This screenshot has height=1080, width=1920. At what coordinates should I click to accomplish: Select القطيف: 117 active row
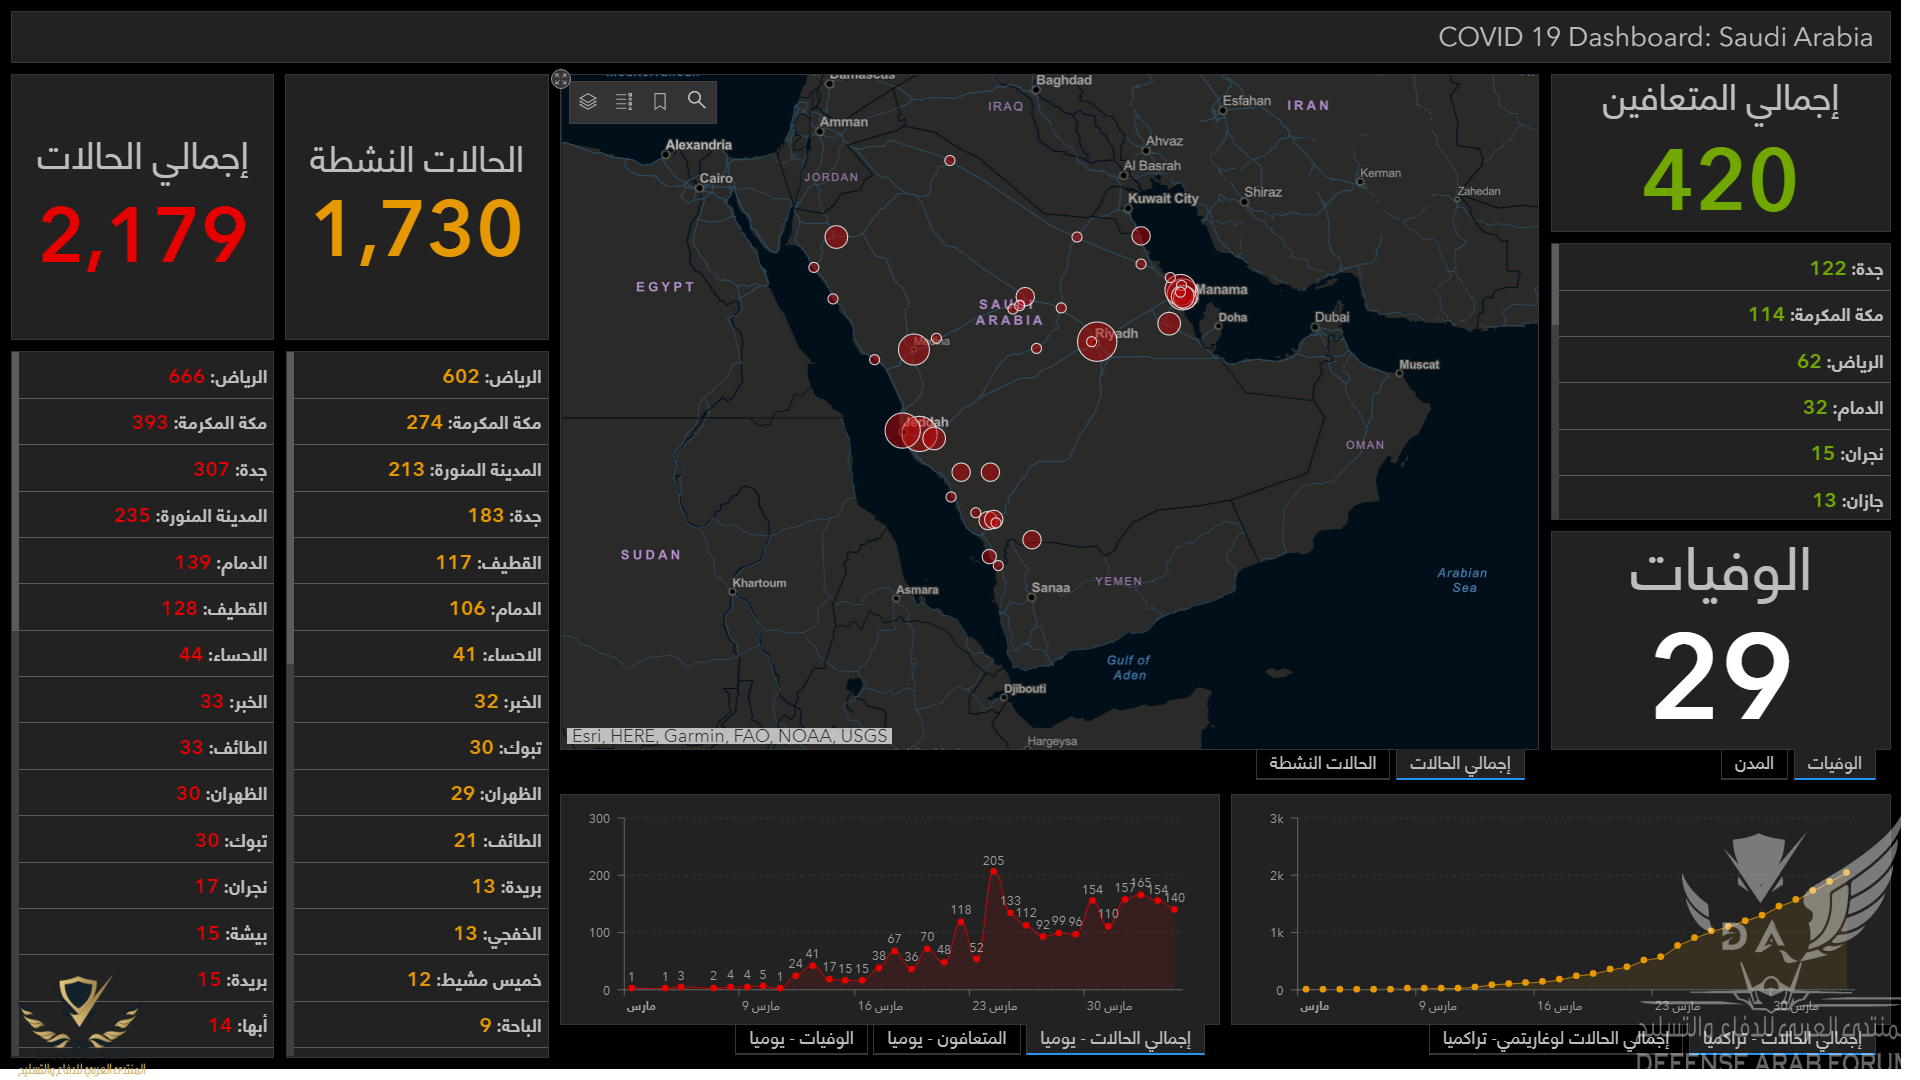tap(420, 563)
